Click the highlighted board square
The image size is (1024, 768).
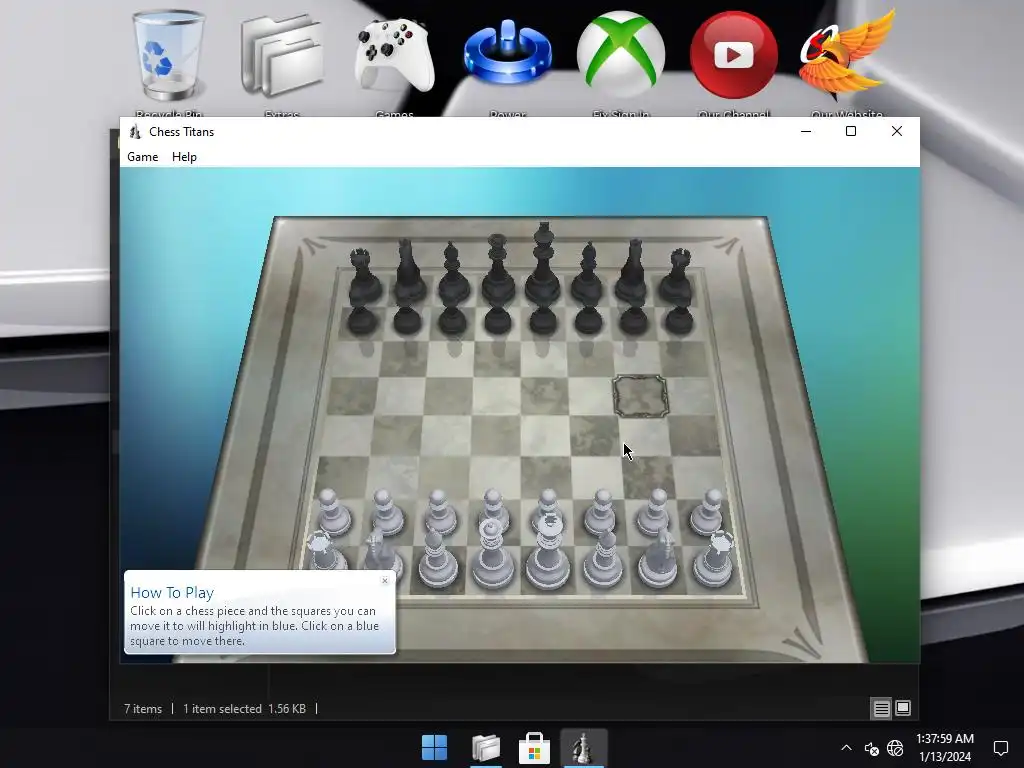640,396
